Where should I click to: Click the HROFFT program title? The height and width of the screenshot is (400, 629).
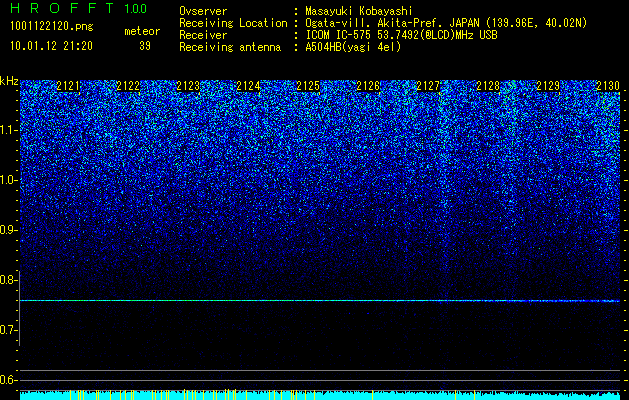(x=62, y=8)
